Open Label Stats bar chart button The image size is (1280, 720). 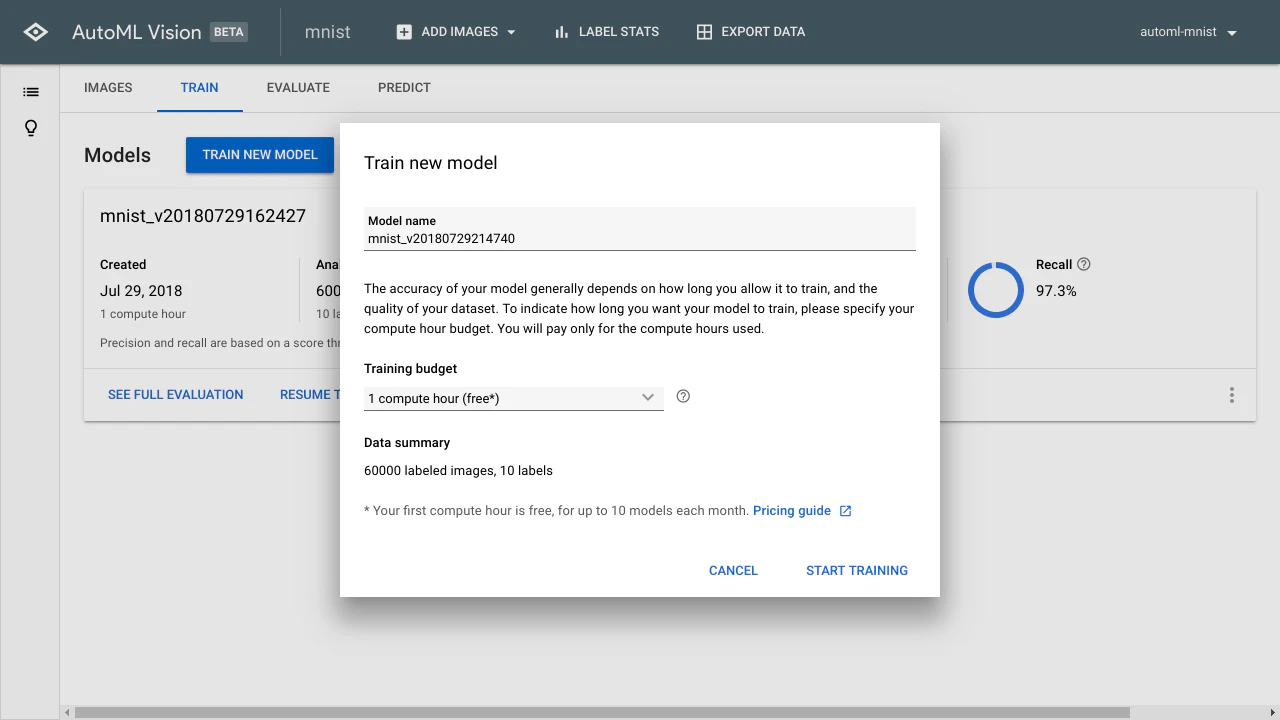[x=606, y=32]
